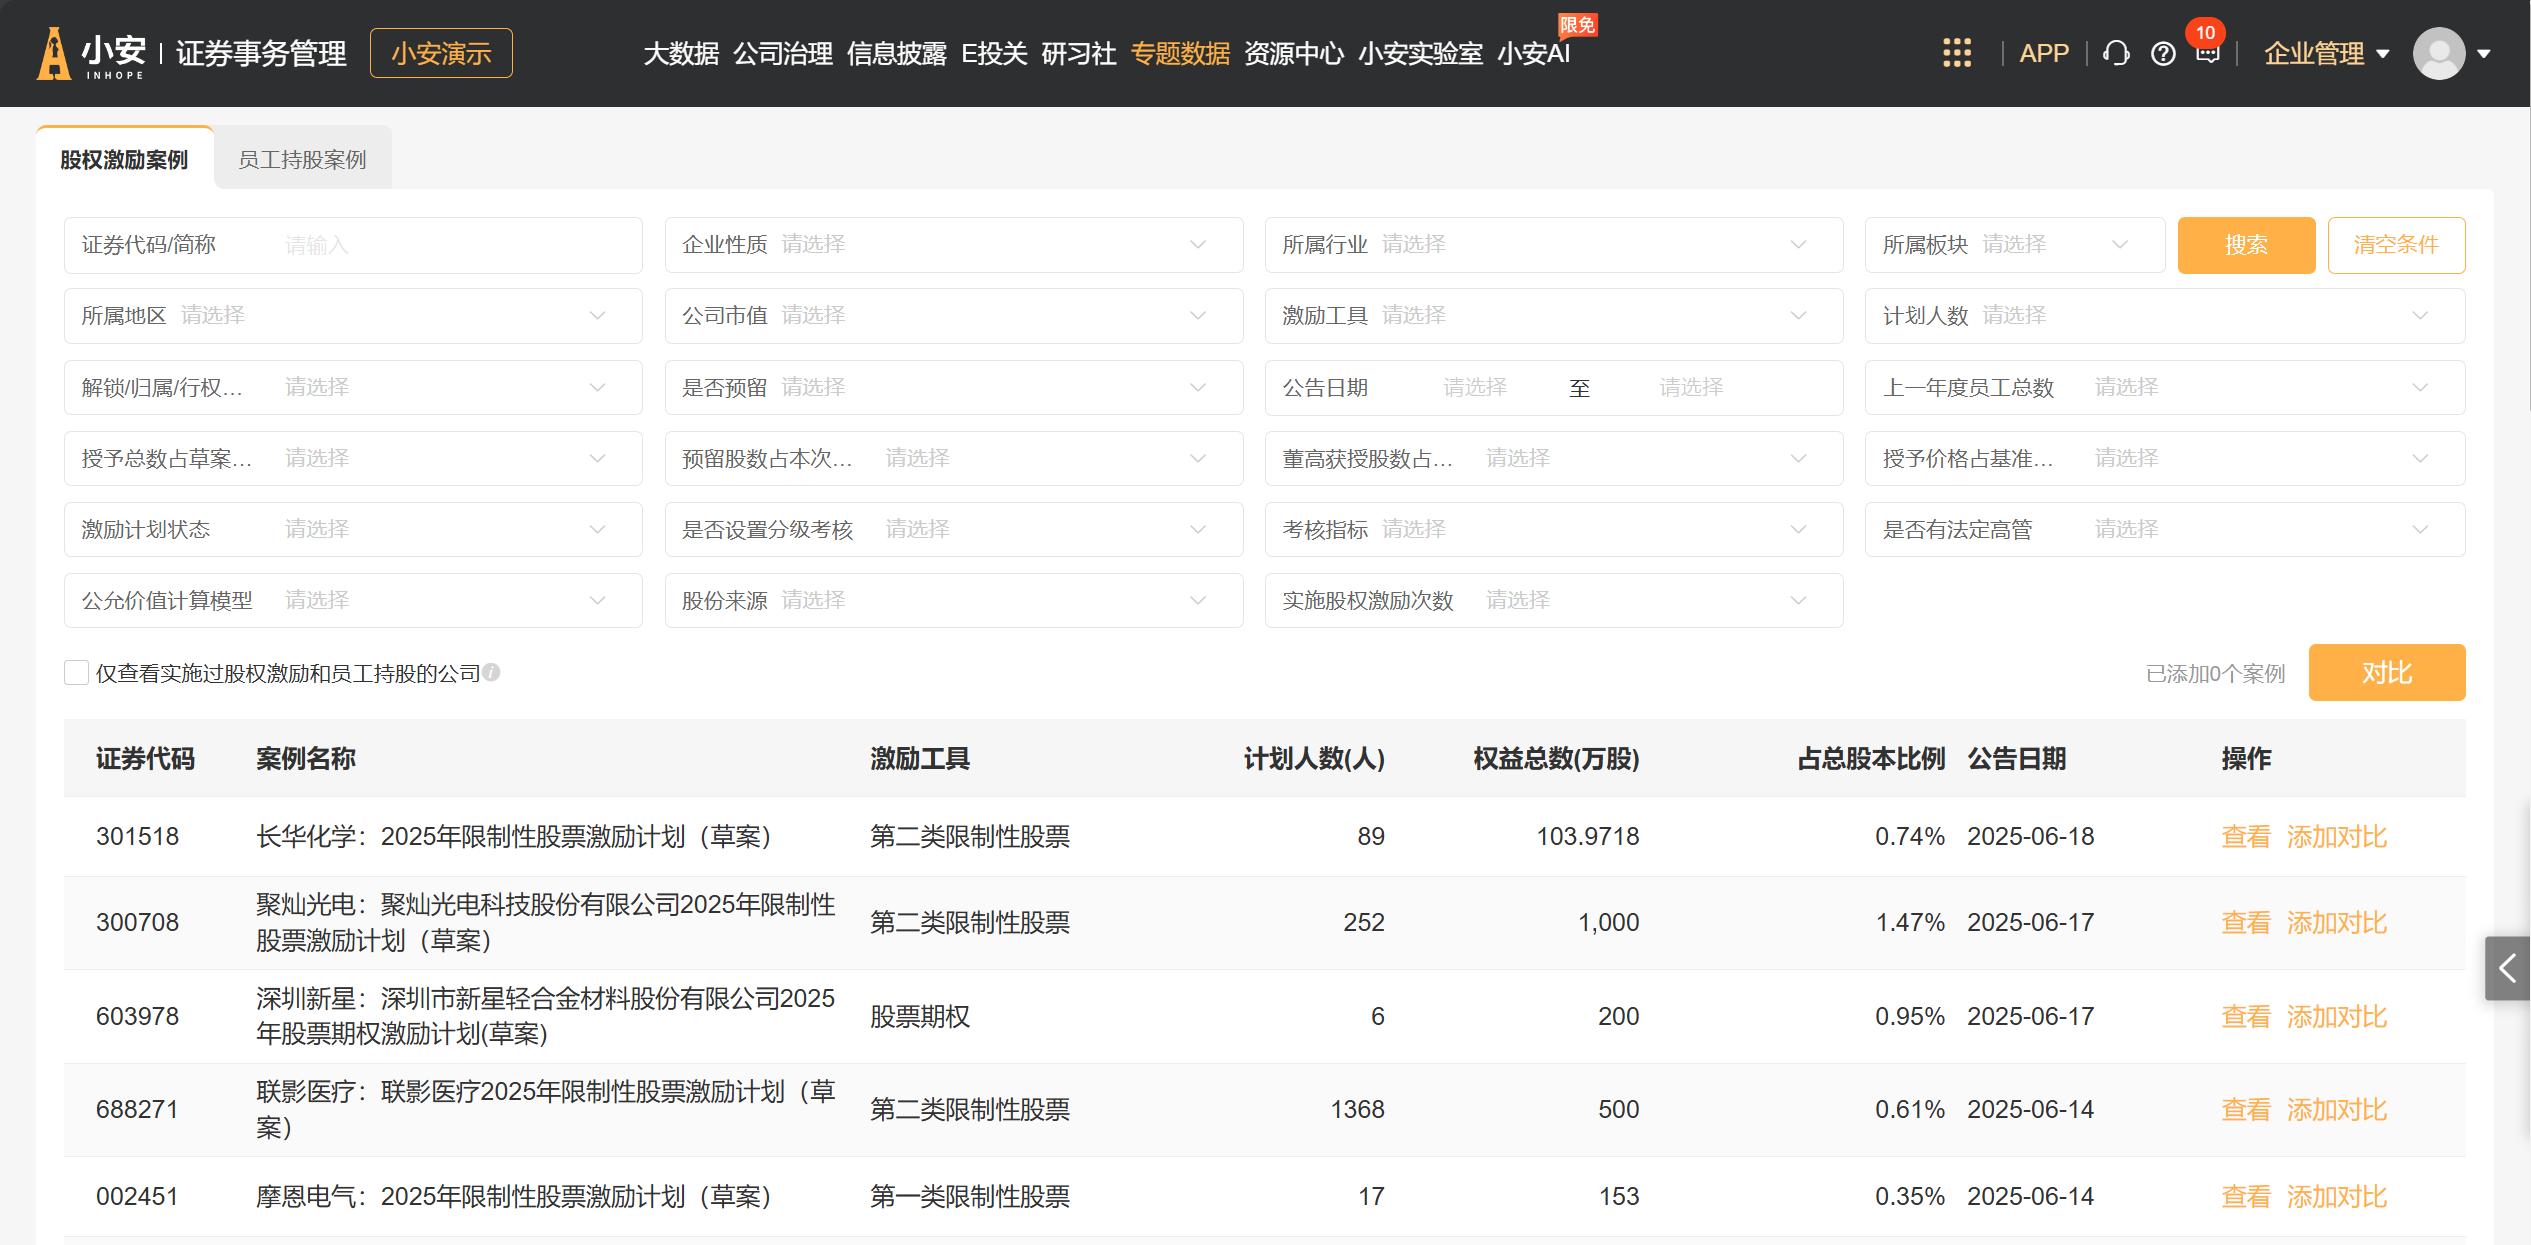The width and height of the screenshot is (2531, 1245).
Task: Click the 证券代码 column header
Action: 146,759
